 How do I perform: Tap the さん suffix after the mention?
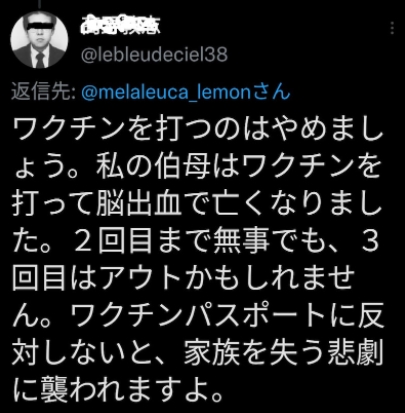tap(271, 92)
